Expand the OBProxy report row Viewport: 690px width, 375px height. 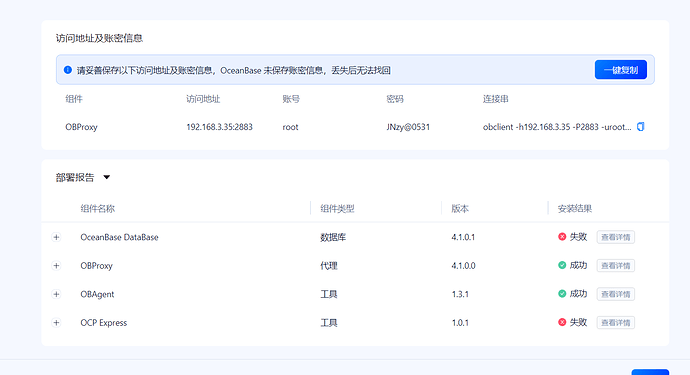(x=56, y=266)
